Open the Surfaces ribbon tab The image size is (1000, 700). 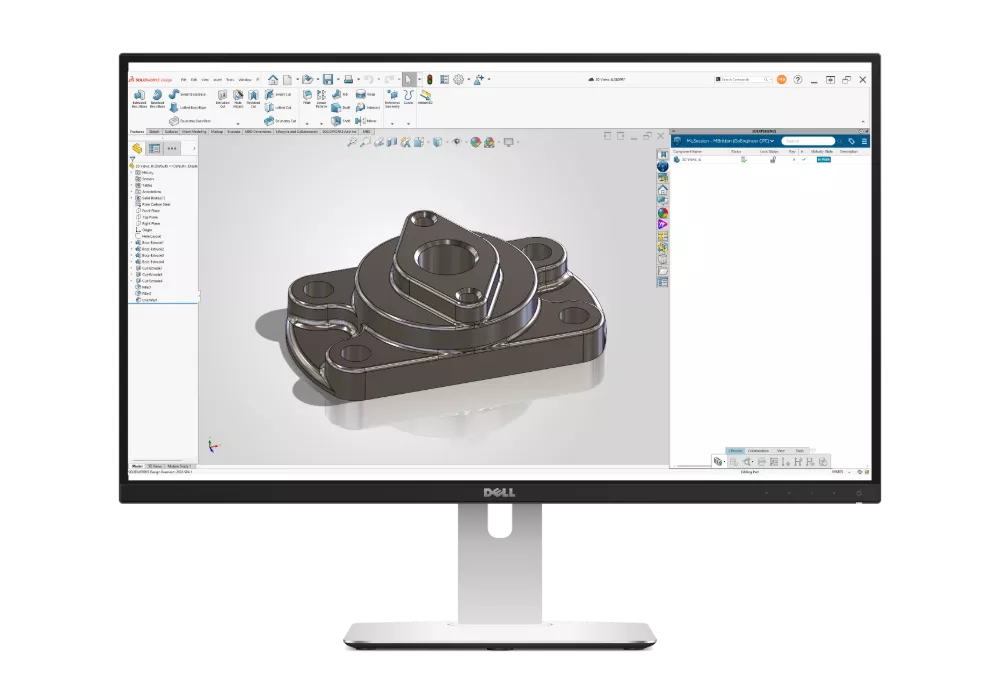click(172, 132)
